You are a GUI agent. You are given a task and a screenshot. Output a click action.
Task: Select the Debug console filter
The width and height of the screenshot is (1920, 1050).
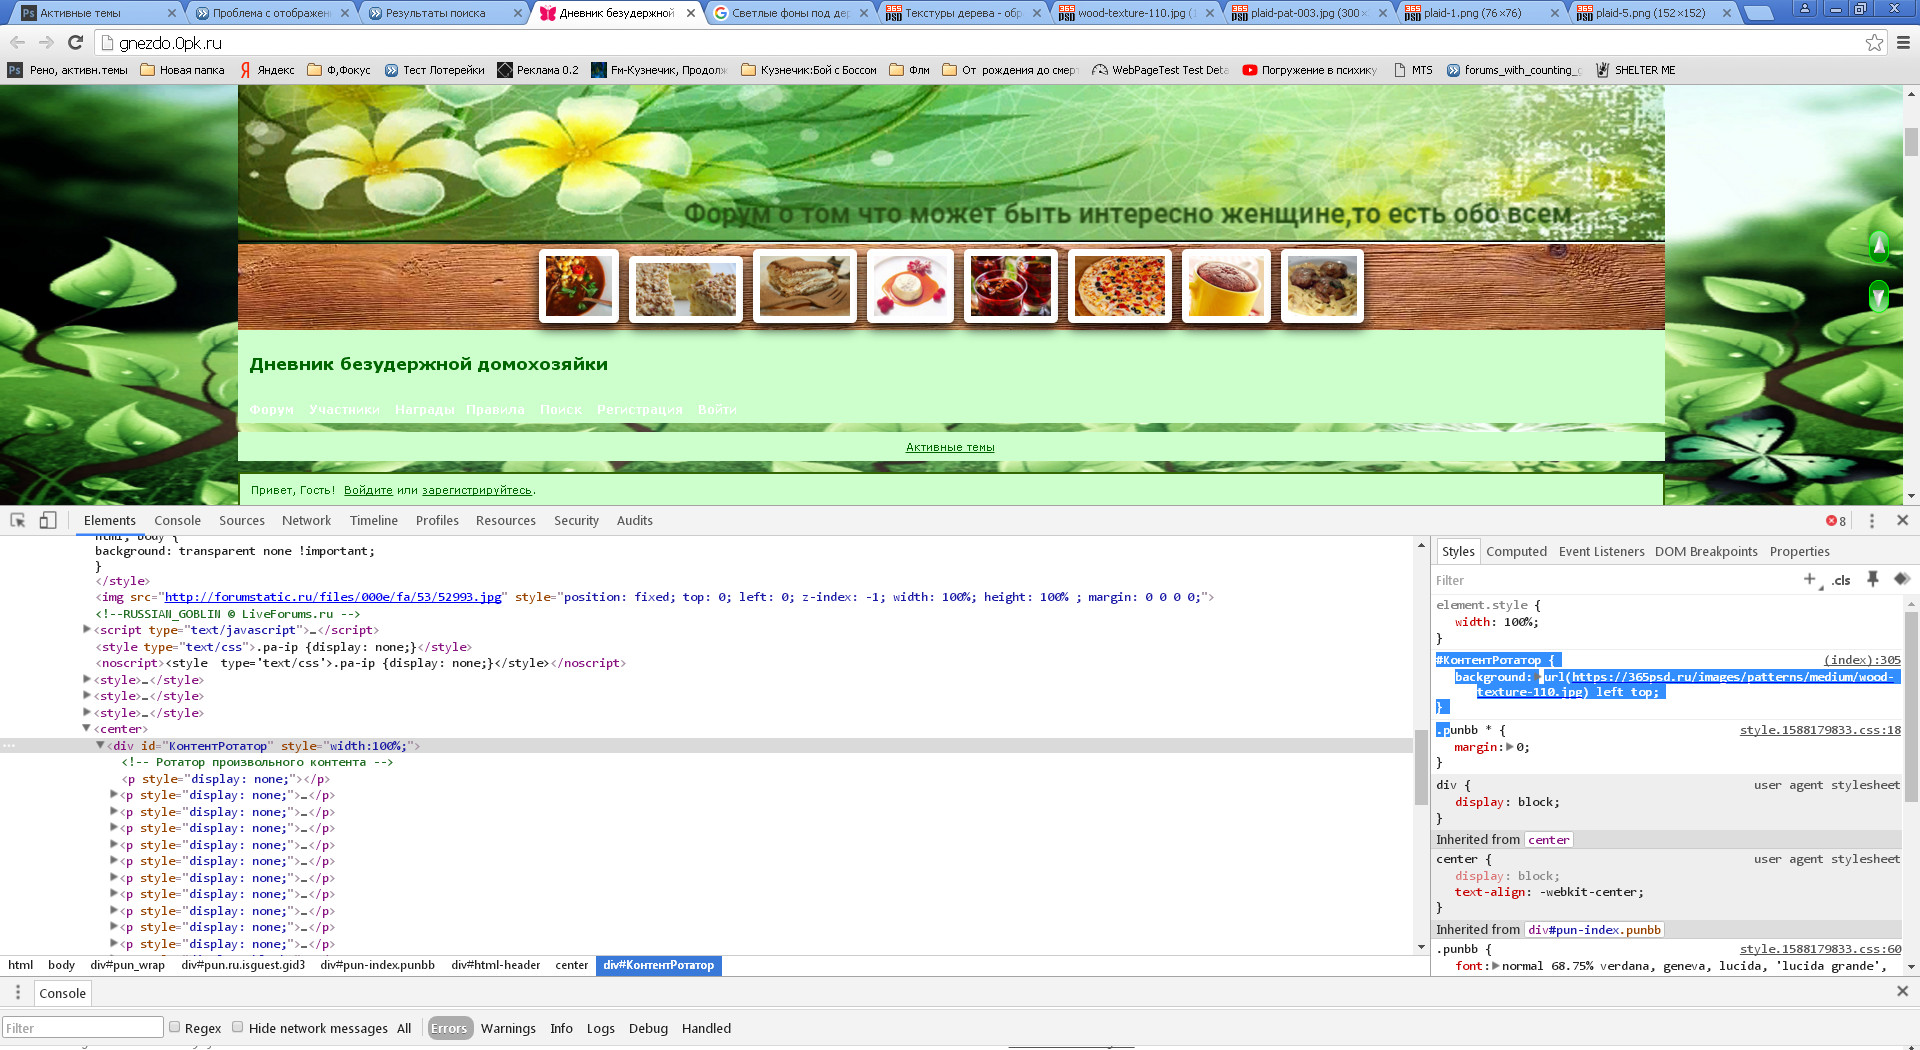[648, 1028]
